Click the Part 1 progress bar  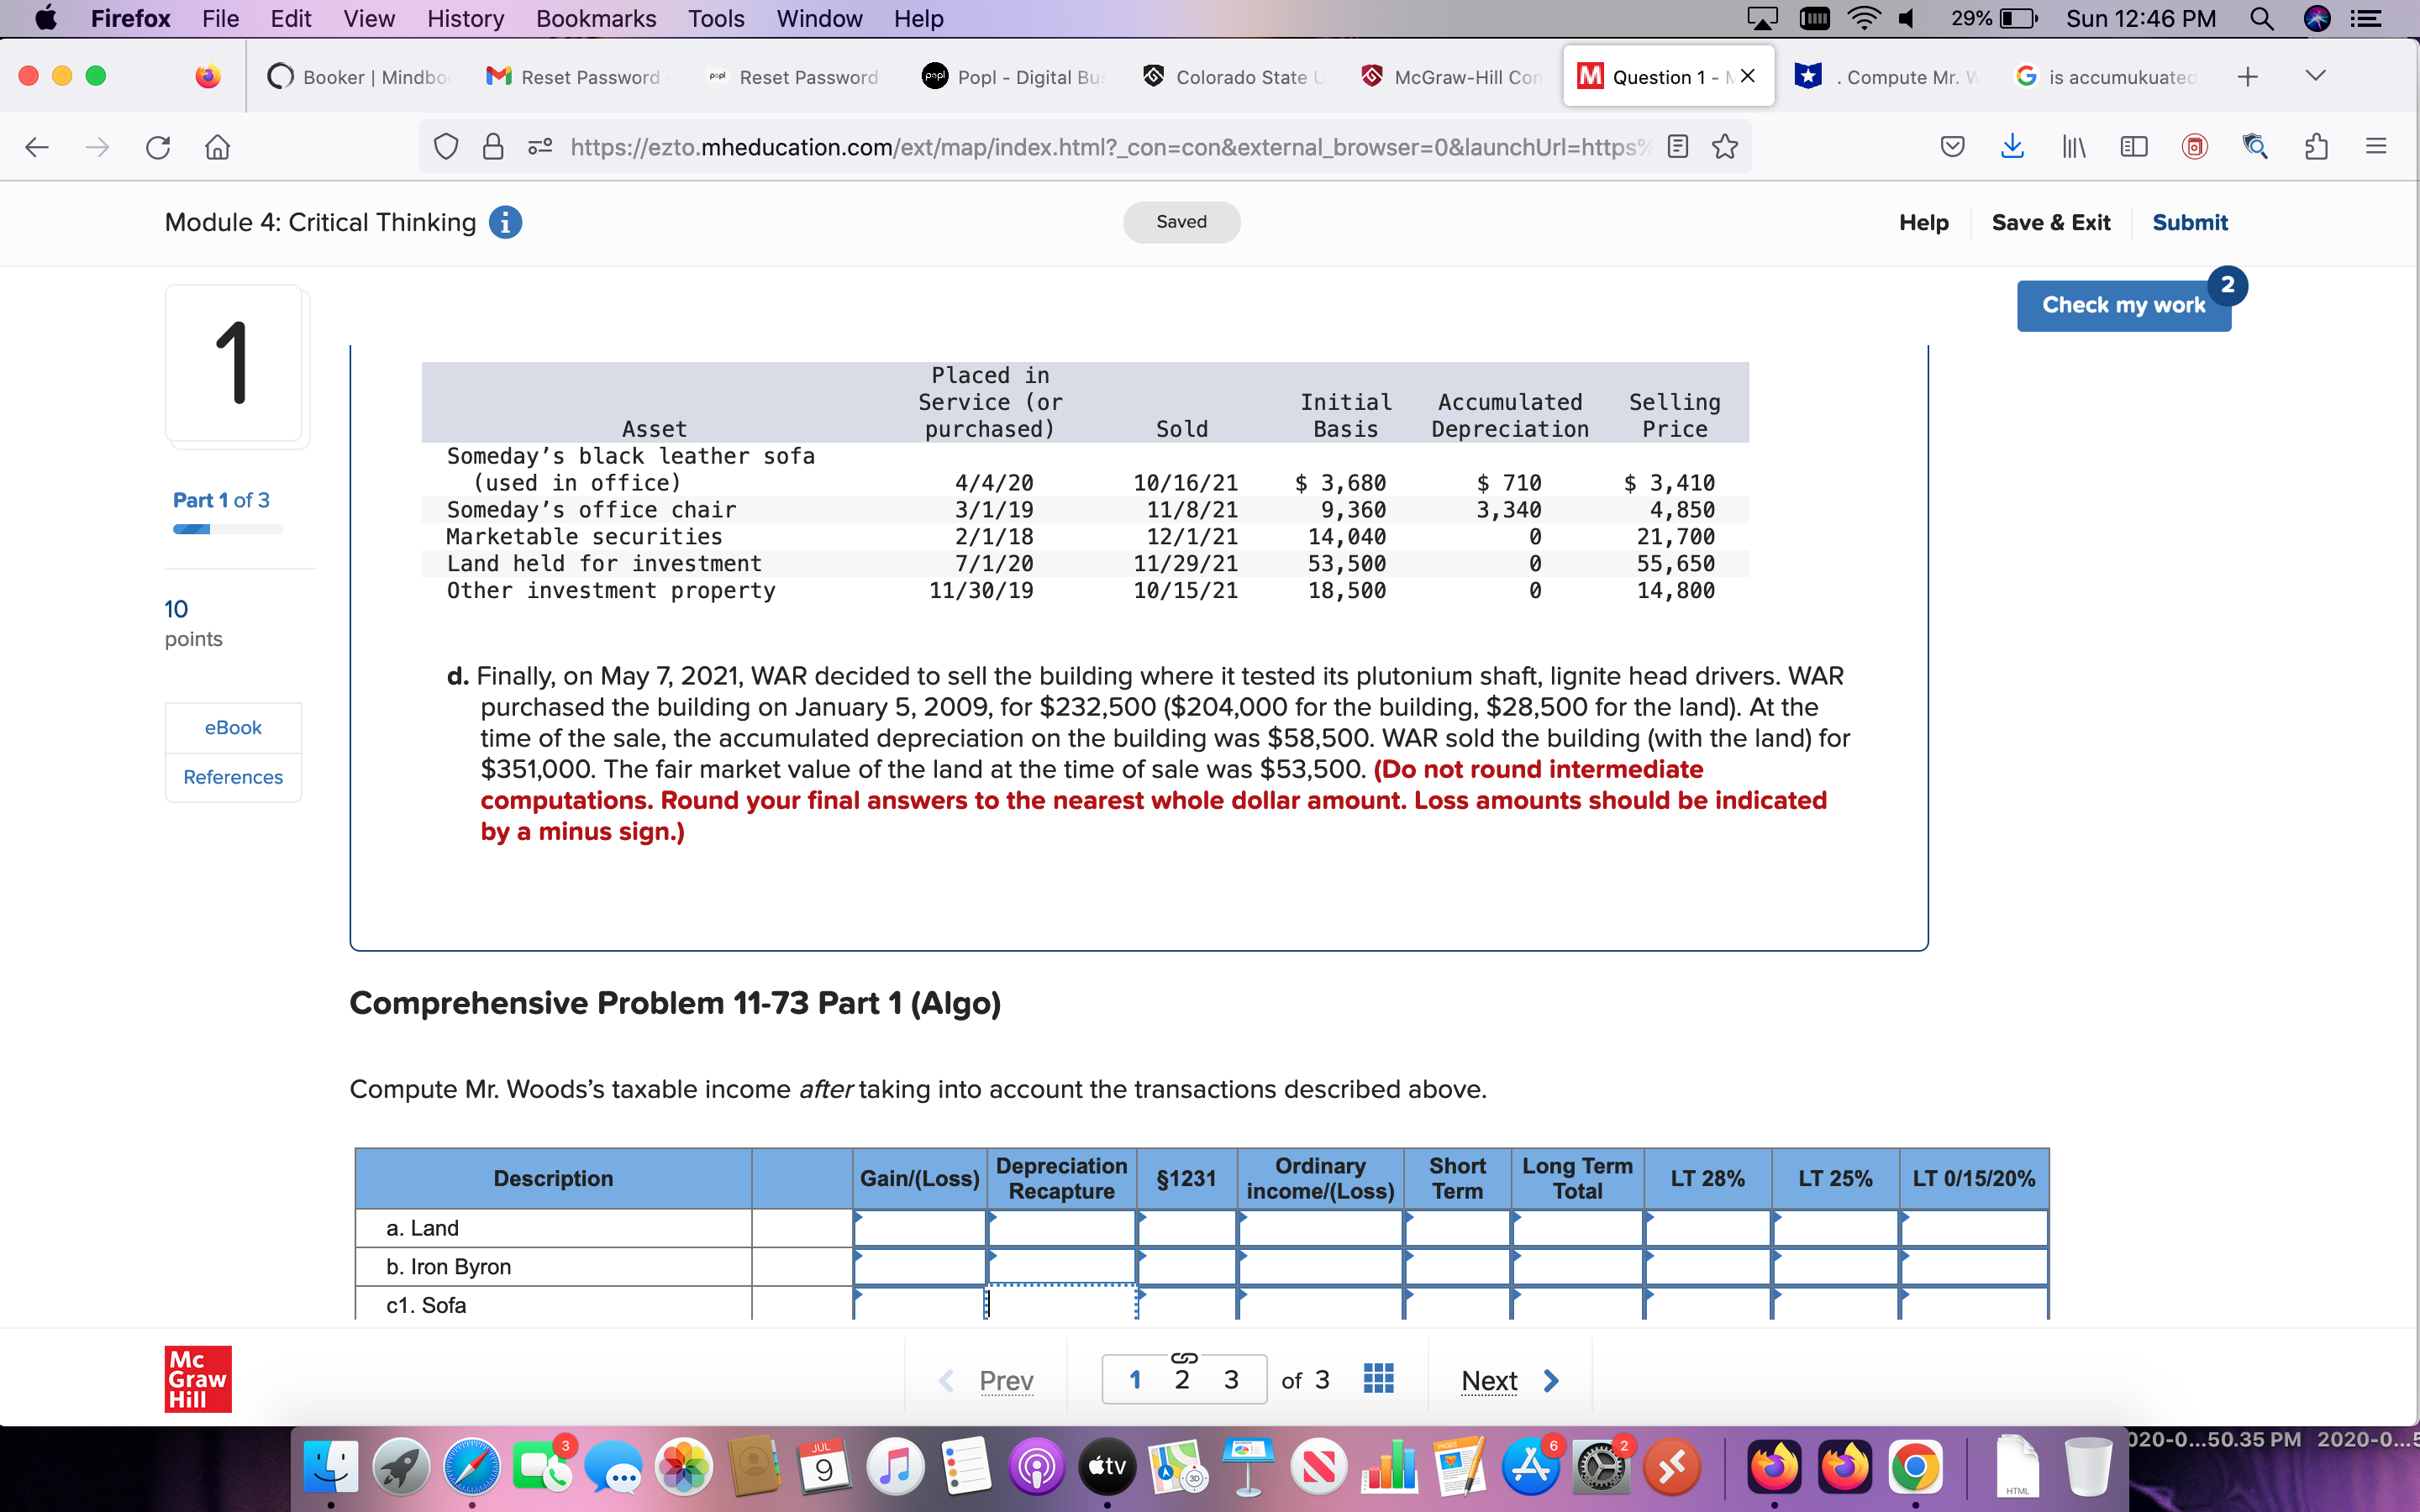[228, 529]
